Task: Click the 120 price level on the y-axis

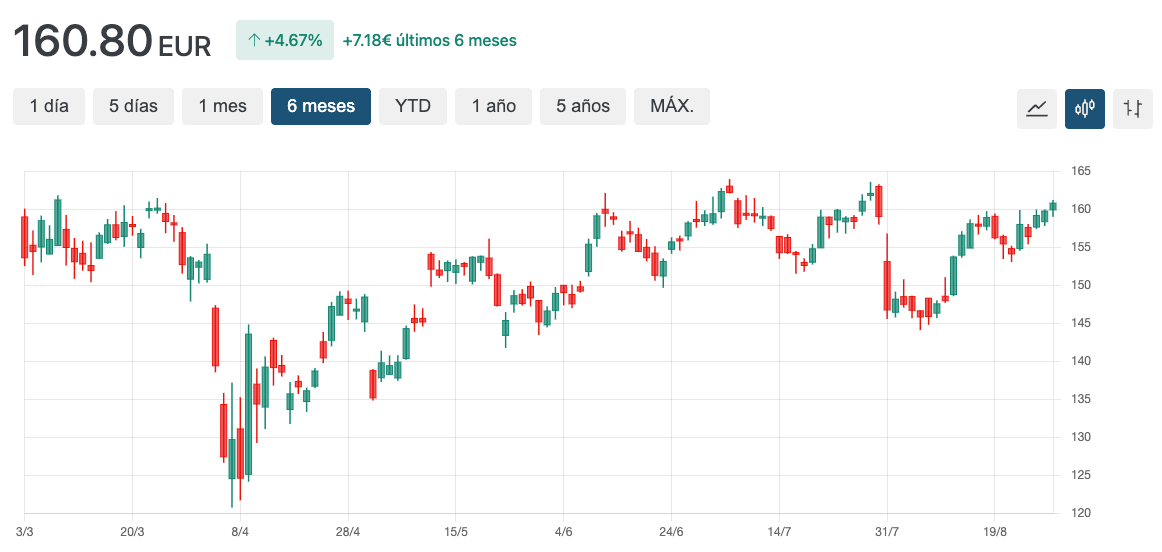Action: click(x=1082, y=513)
